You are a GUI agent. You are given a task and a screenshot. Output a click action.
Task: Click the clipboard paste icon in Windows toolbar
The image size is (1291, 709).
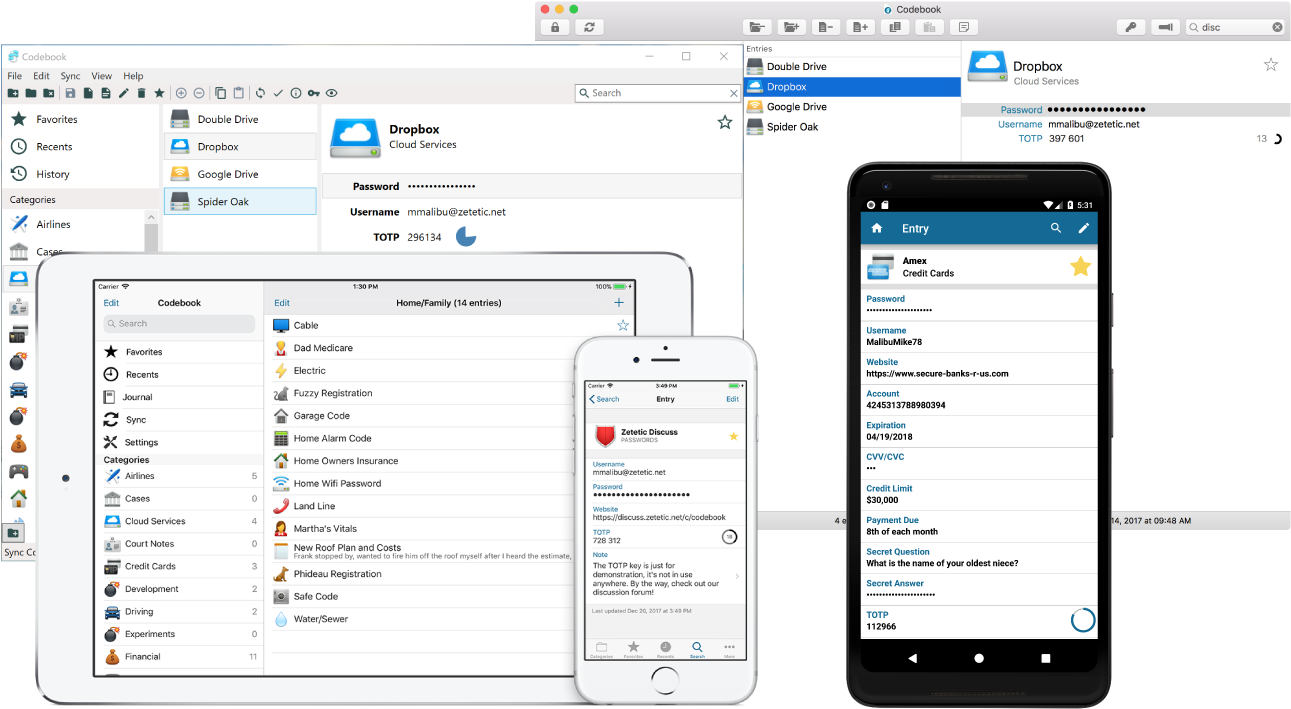tap(238, 93)
